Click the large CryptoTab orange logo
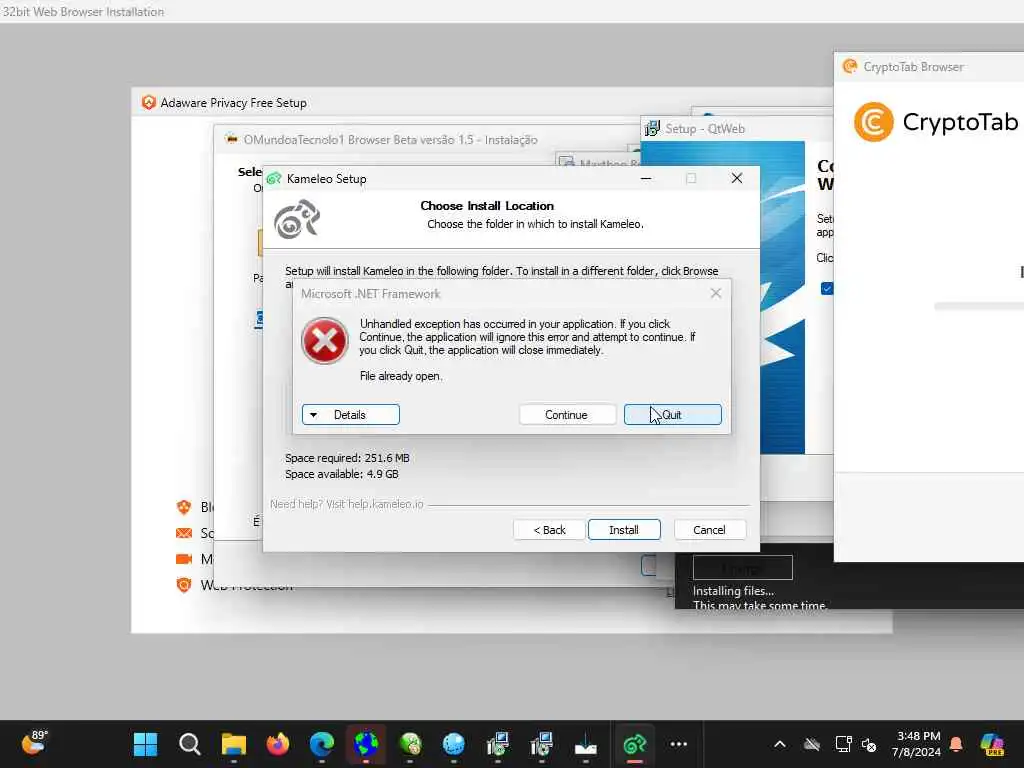 873,122
